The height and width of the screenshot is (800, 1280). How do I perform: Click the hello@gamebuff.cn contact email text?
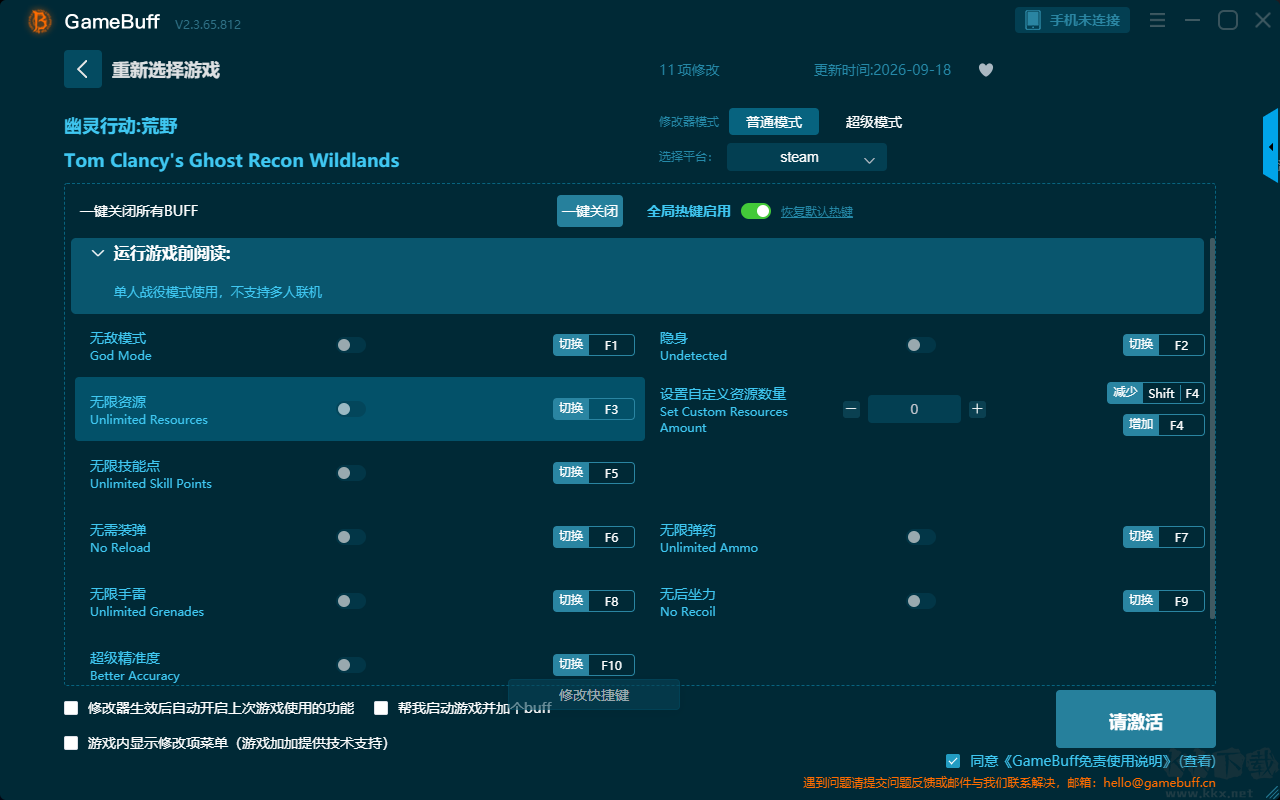(1159, 782)
